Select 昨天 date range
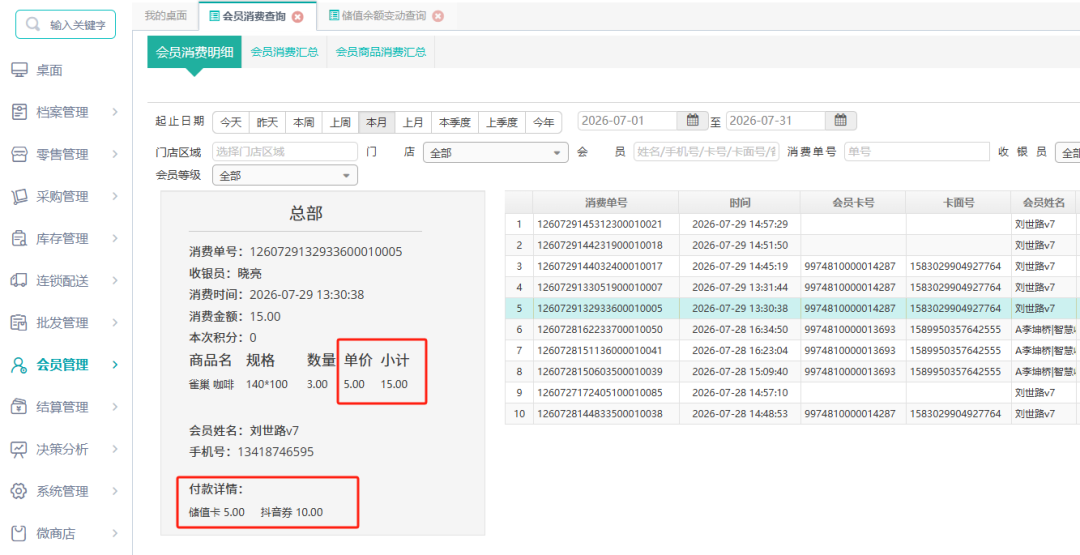Viewport: 1080px width, 555px height. click(267, 122)
